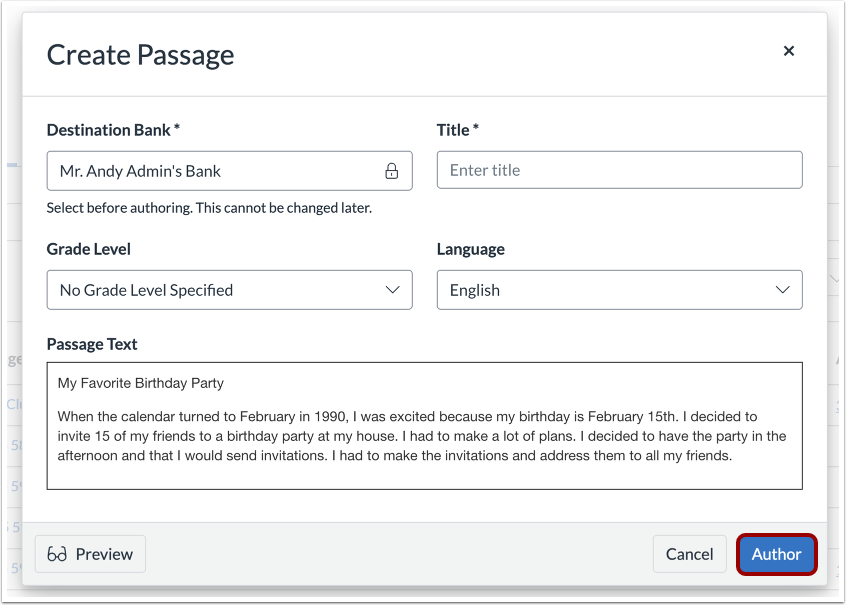Select the "No Grade Level Specified" combo box
The image size is (846, 605).
229,290
